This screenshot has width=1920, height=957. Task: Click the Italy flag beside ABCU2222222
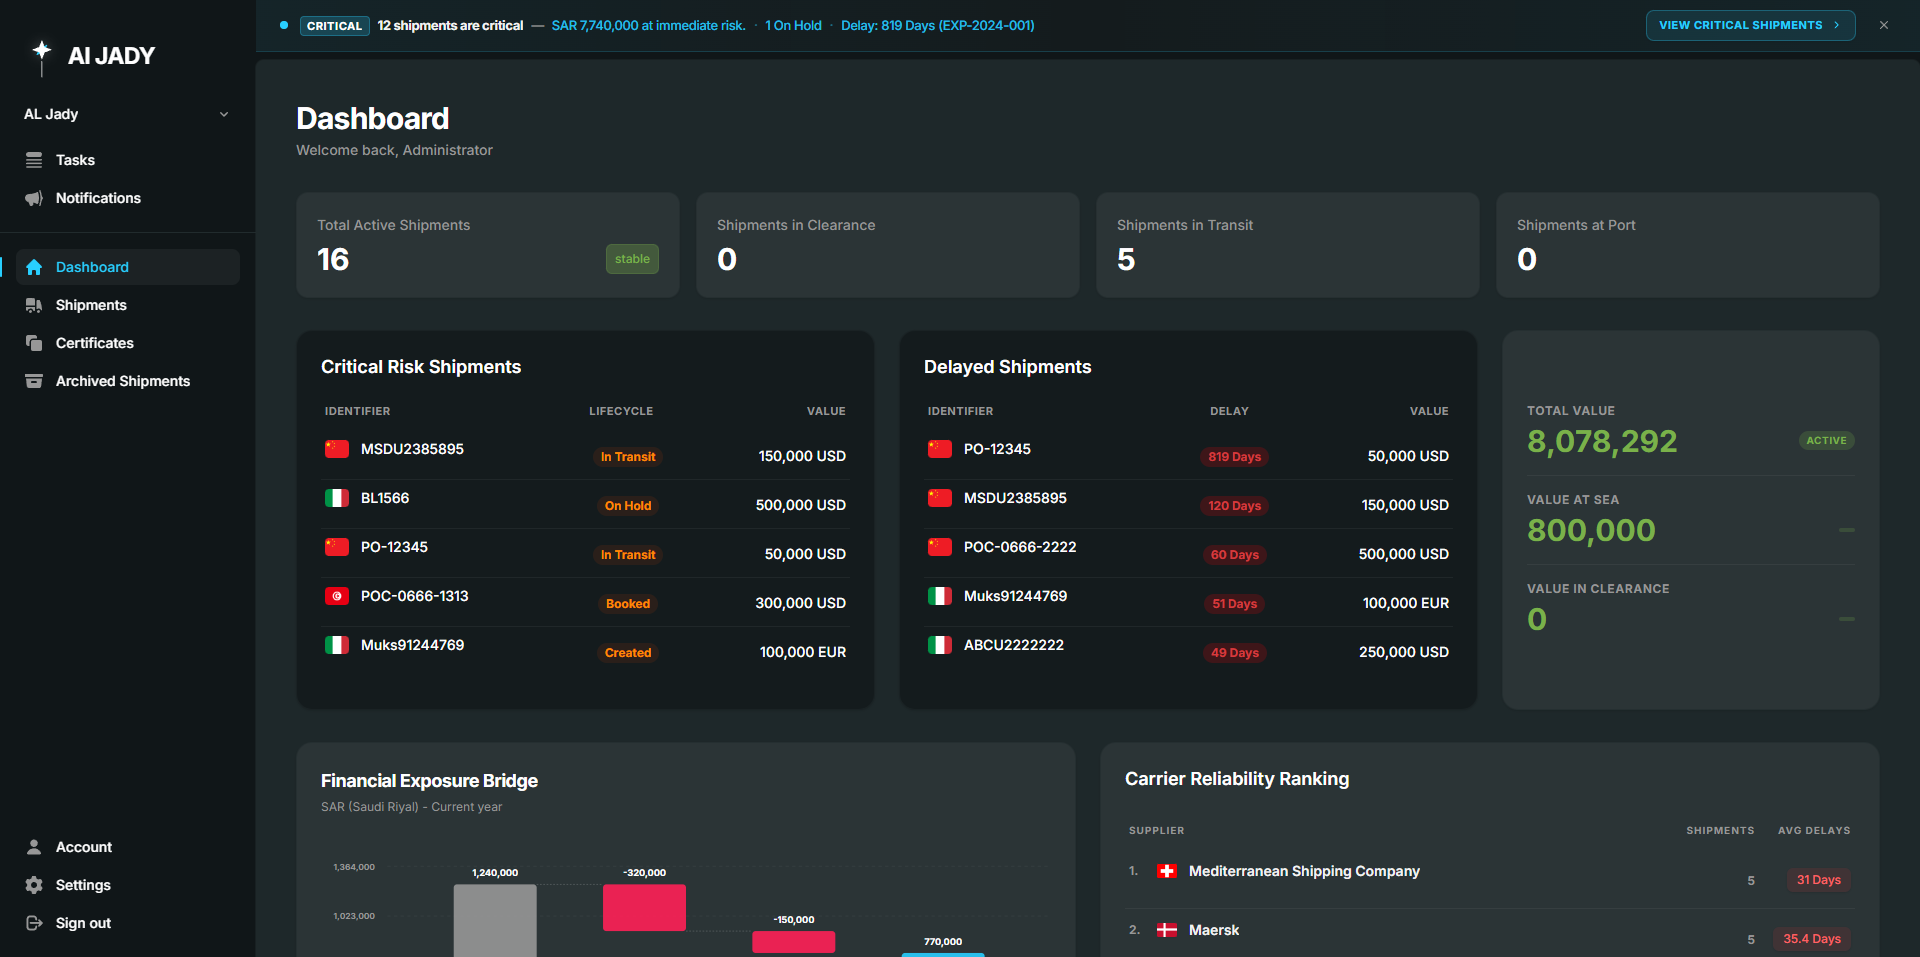[940, 645]
